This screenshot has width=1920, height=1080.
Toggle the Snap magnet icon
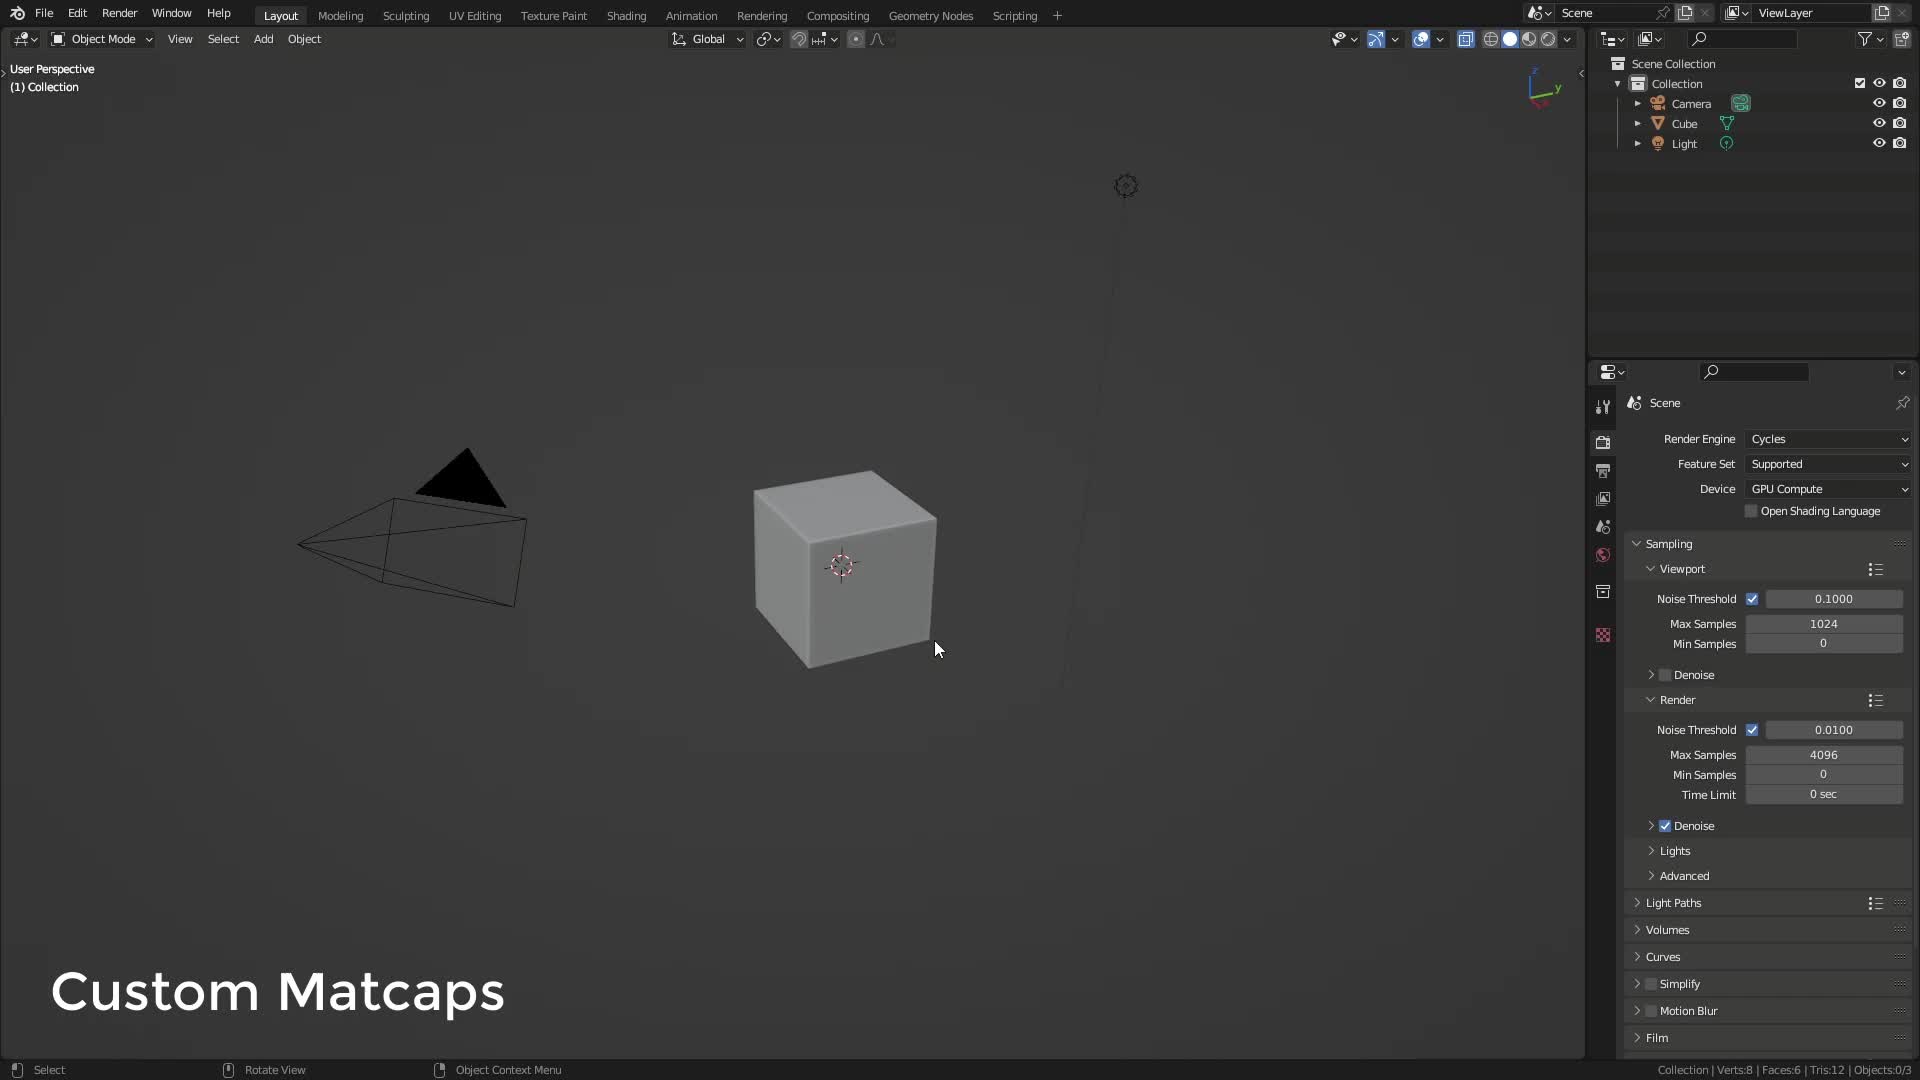tap(799, 39)
